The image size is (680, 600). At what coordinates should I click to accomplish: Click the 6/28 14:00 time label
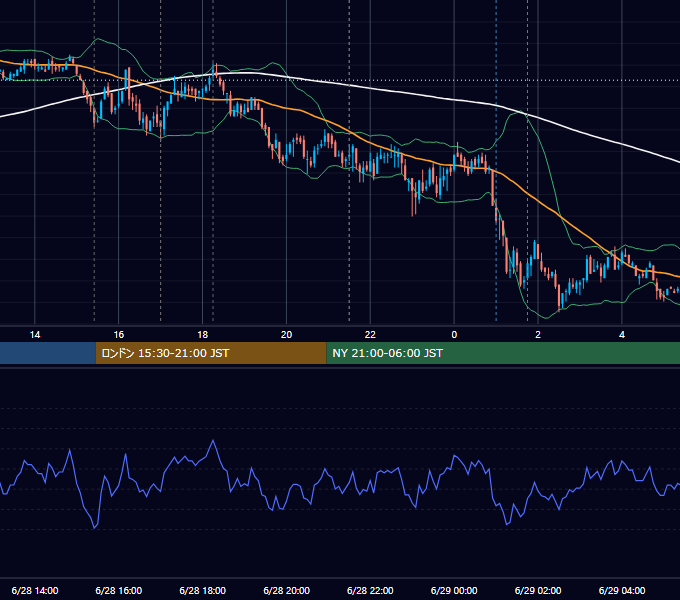point(35,590)
